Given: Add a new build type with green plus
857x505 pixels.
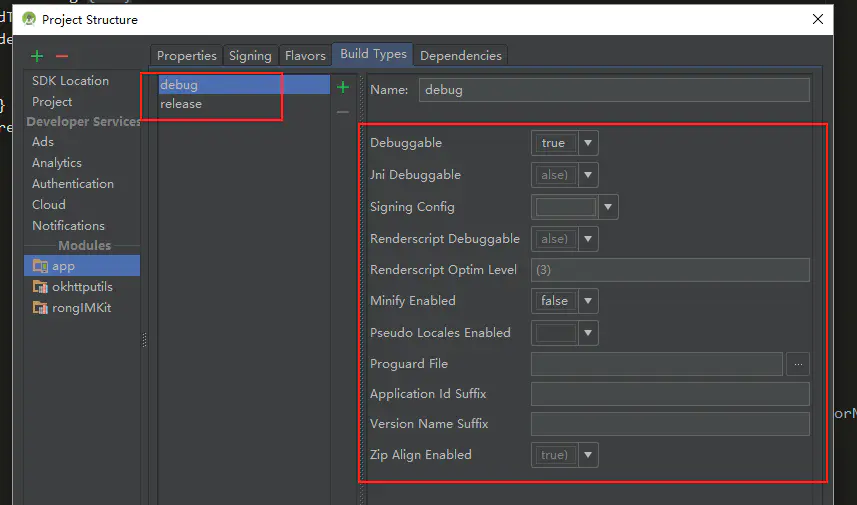Looking at the screenshot, I should pyautogui.click(x=343, y=87).
